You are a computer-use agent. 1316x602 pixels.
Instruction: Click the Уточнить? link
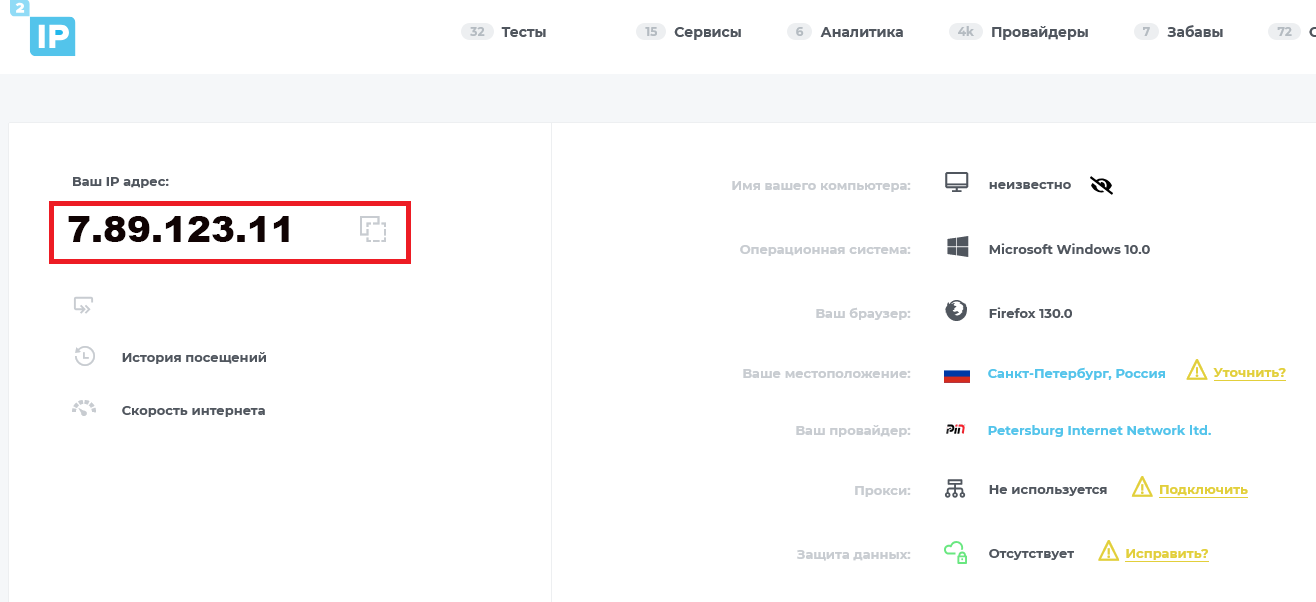point(1250,372)
